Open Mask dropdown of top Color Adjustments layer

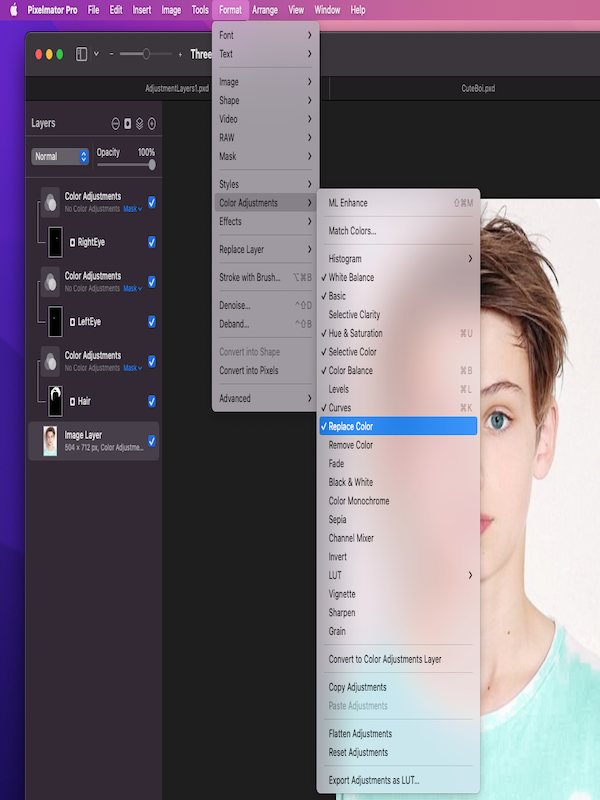[x=132, y=209]
